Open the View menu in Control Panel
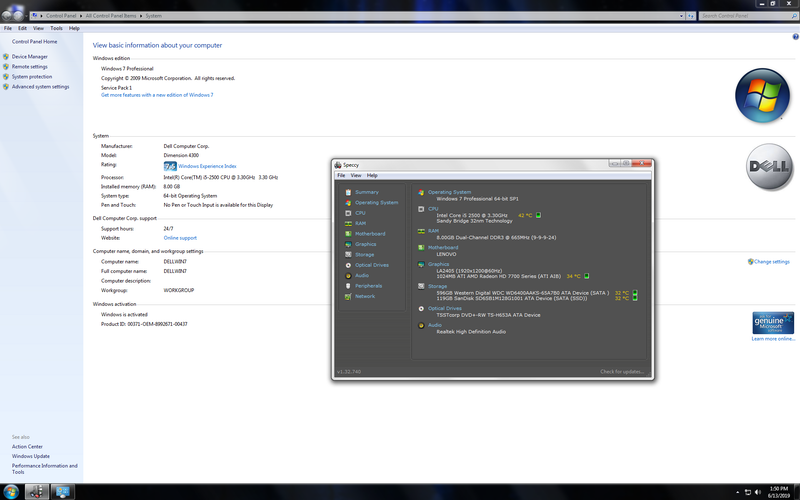Screen dimensions: 800x500 click(38, 29)
